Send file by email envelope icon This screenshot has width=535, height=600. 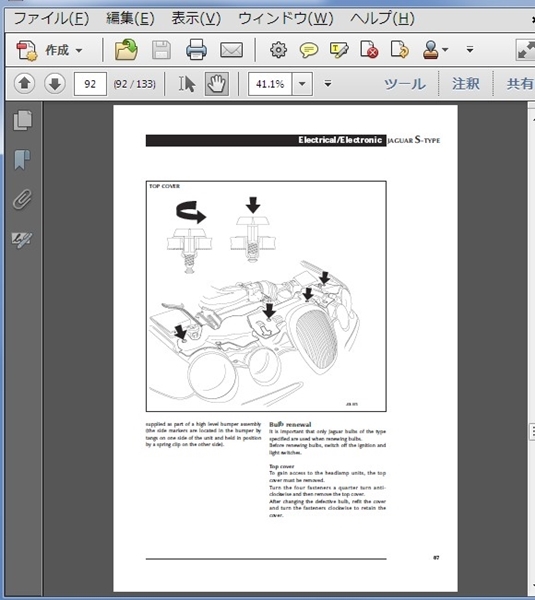[x=231, y=50]
